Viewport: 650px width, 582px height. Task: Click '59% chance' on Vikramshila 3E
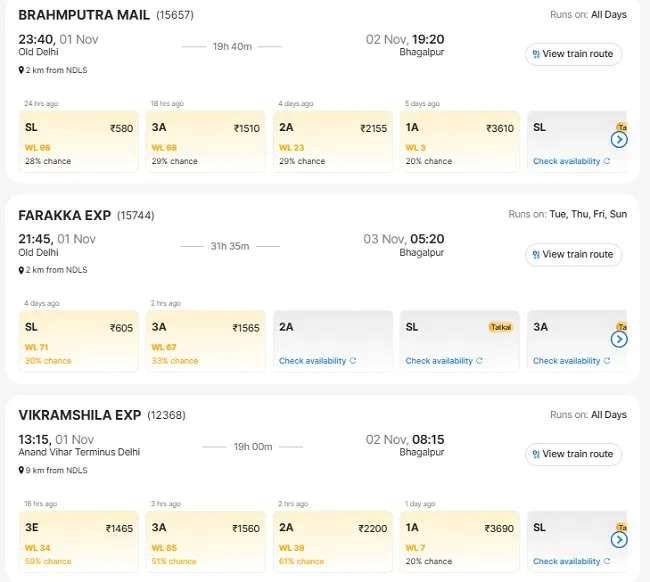pyautogui.click(x=48, y=561)
